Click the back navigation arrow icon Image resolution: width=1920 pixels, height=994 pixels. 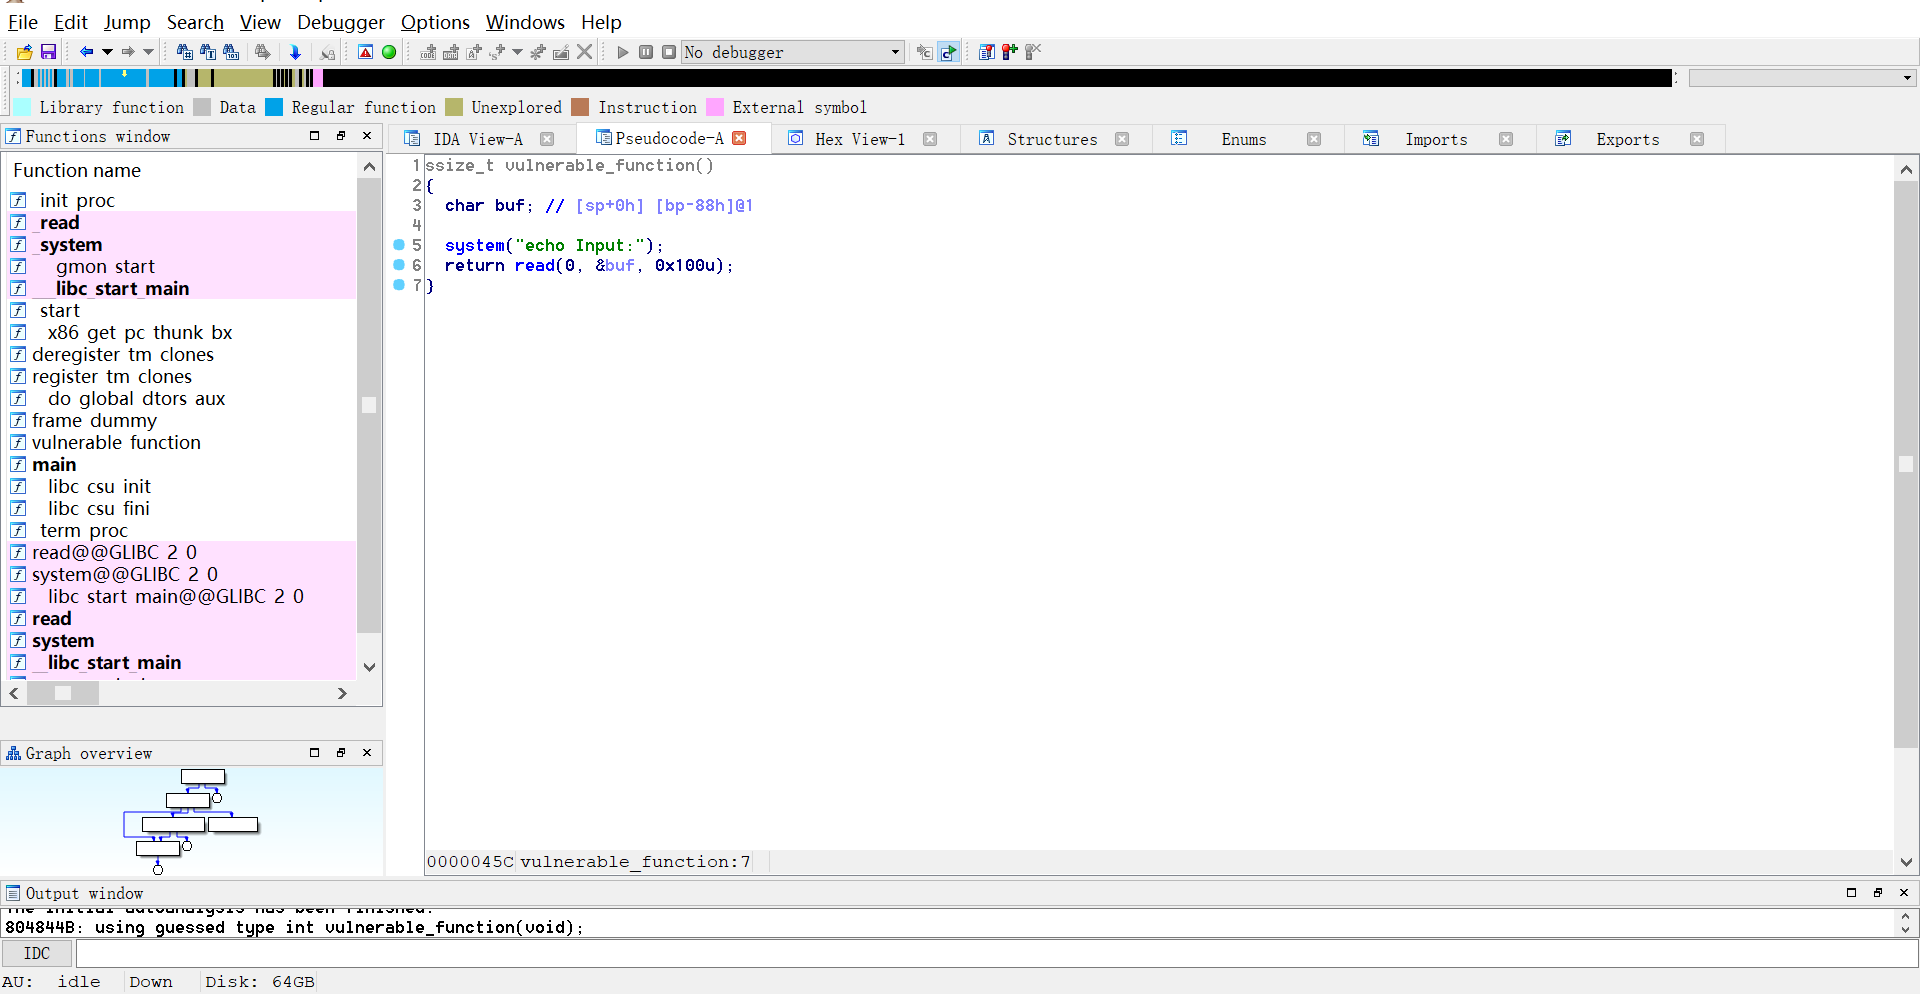[86, 52]
